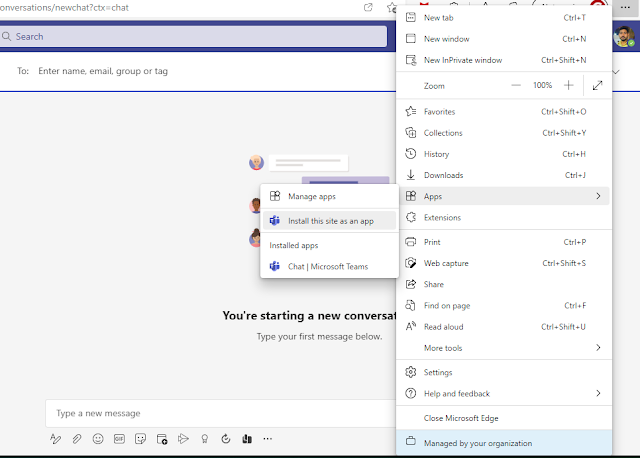Screen dimensions: 640x458
Task: Click the full screen zoom icon
Action: [x=598, y=85]
